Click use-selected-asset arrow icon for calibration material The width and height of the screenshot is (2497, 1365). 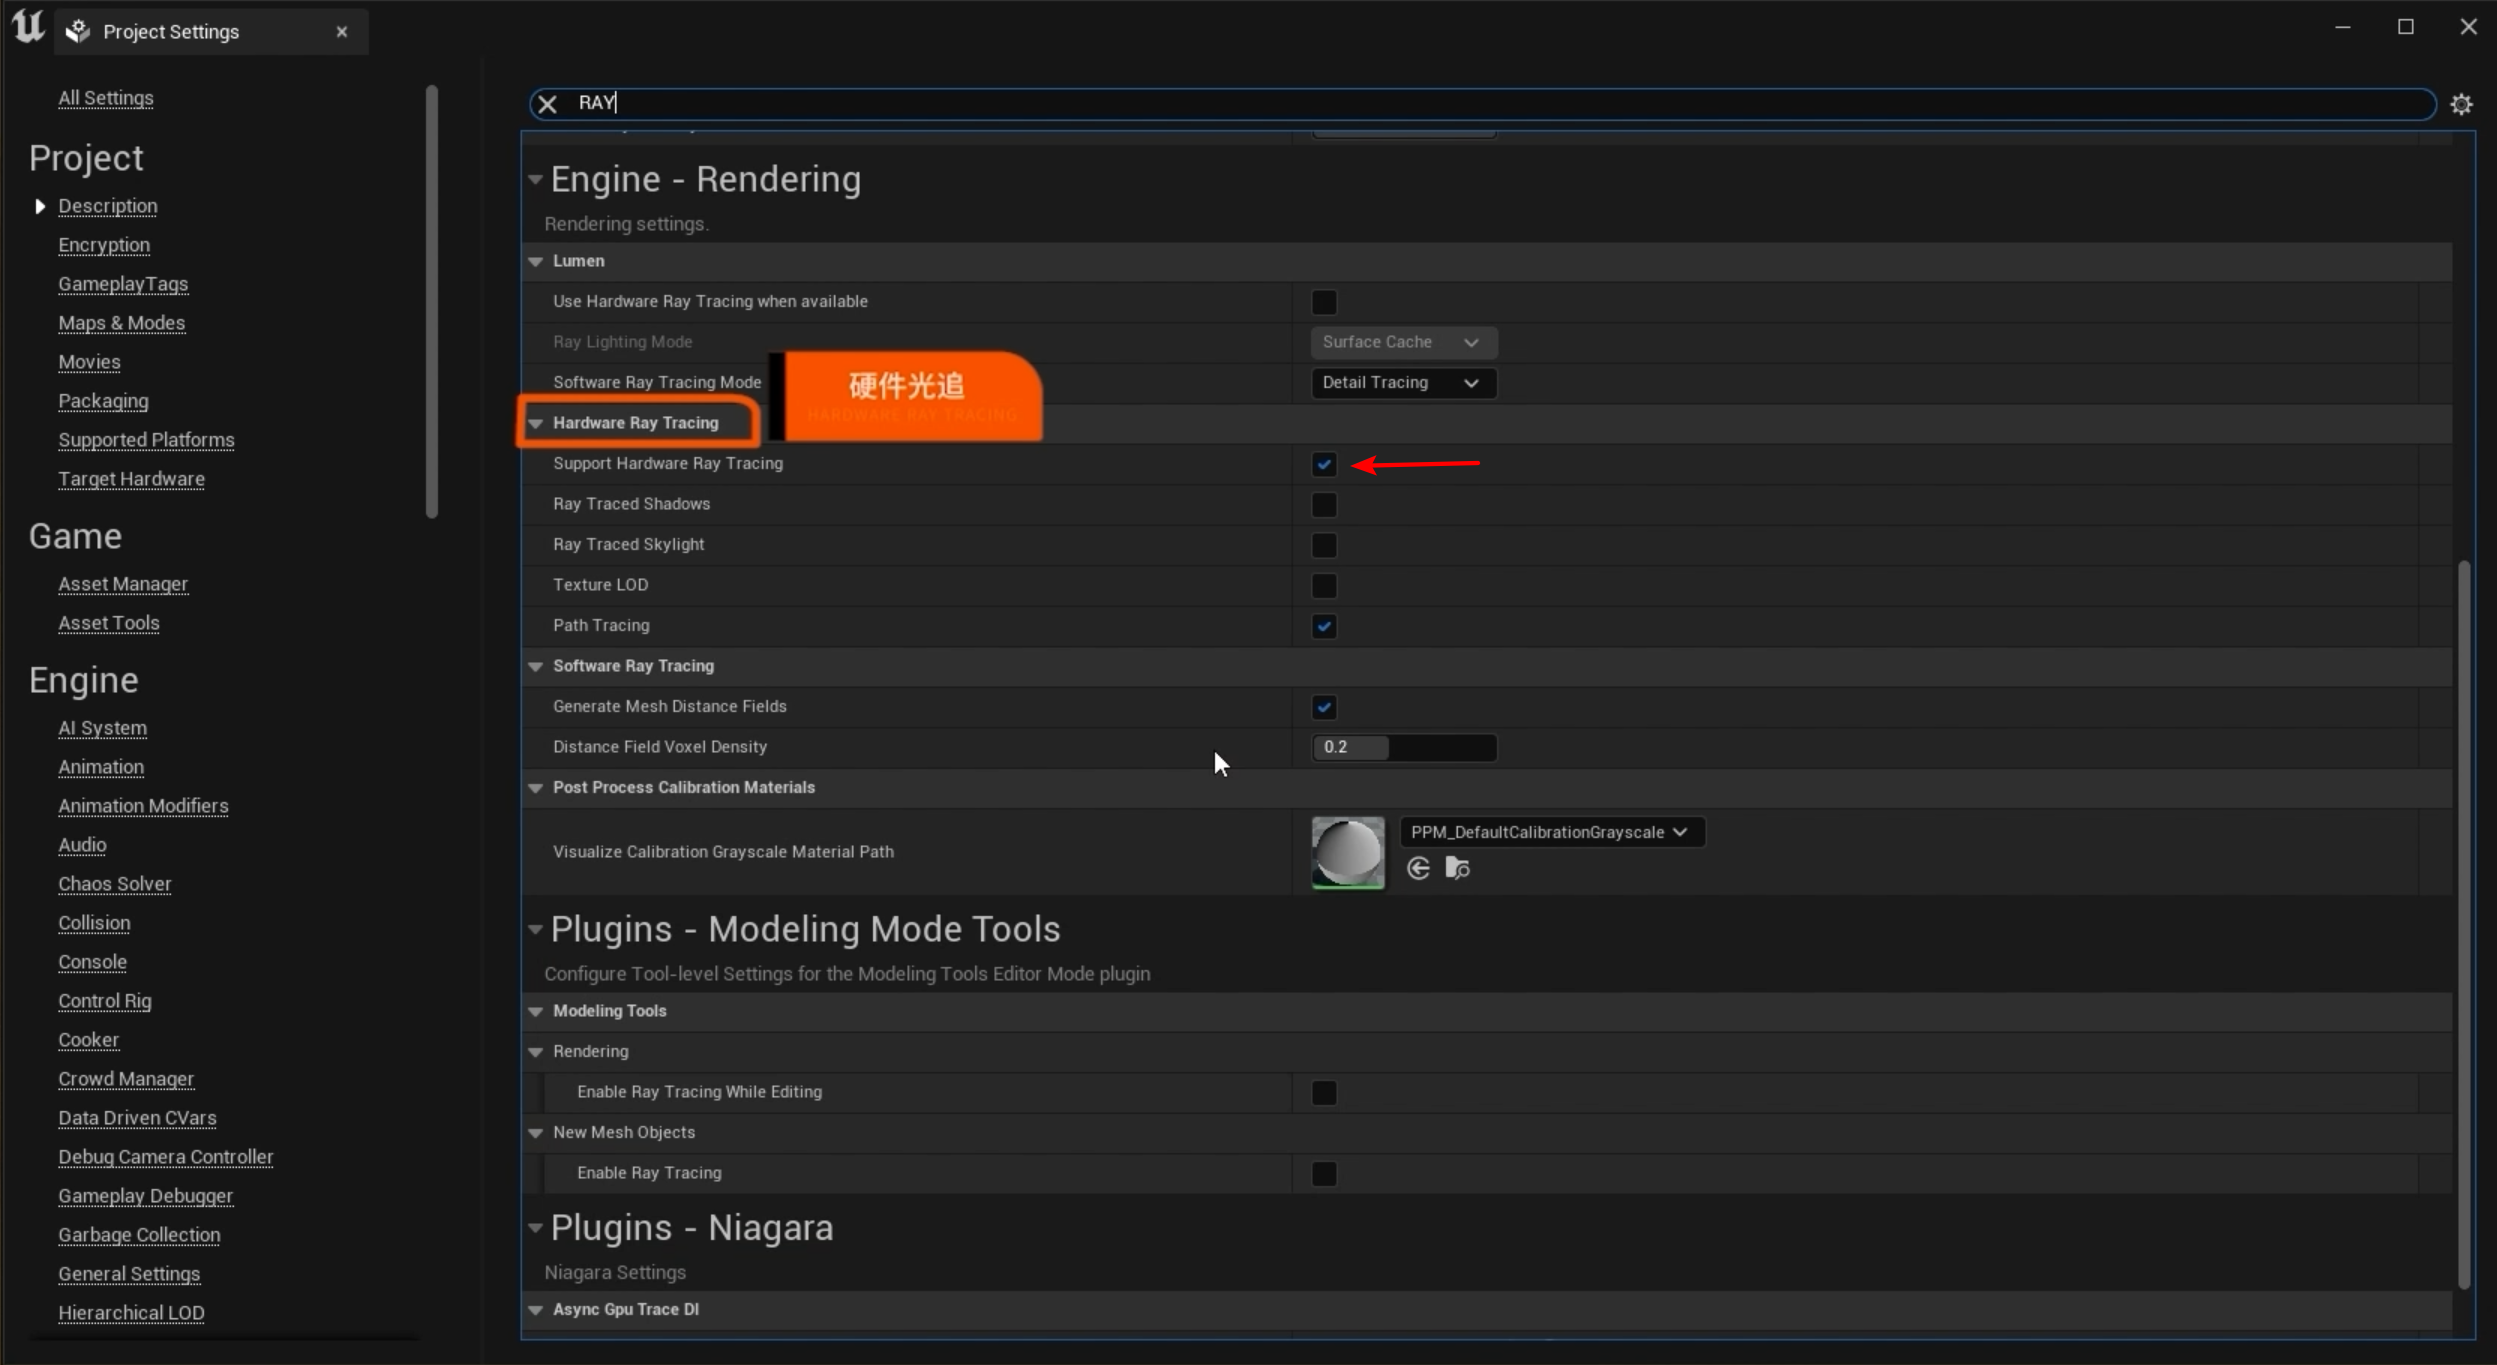[x=1418, y=868]
